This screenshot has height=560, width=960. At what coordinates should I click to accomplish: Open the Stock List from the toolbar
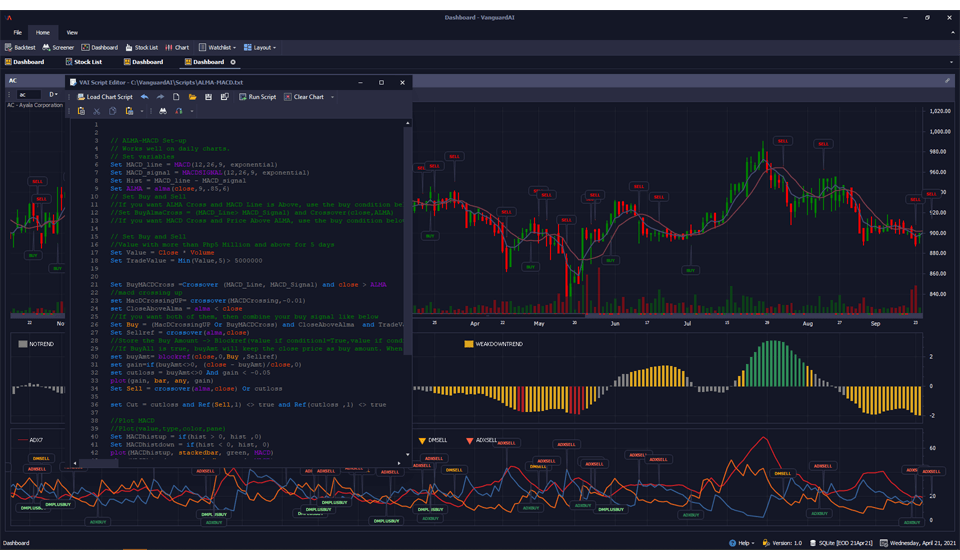[x=140, y=47]
